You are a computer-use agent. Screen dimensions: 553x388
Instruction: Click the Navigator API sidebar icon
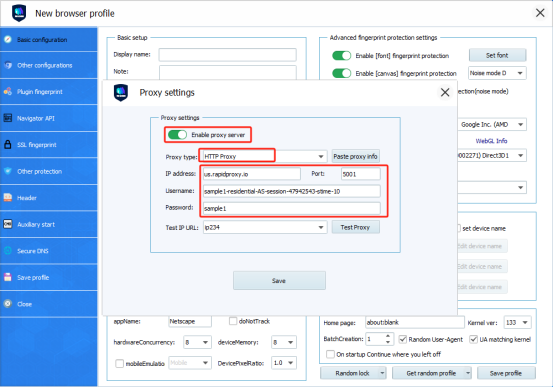click(x=8, y=118)
